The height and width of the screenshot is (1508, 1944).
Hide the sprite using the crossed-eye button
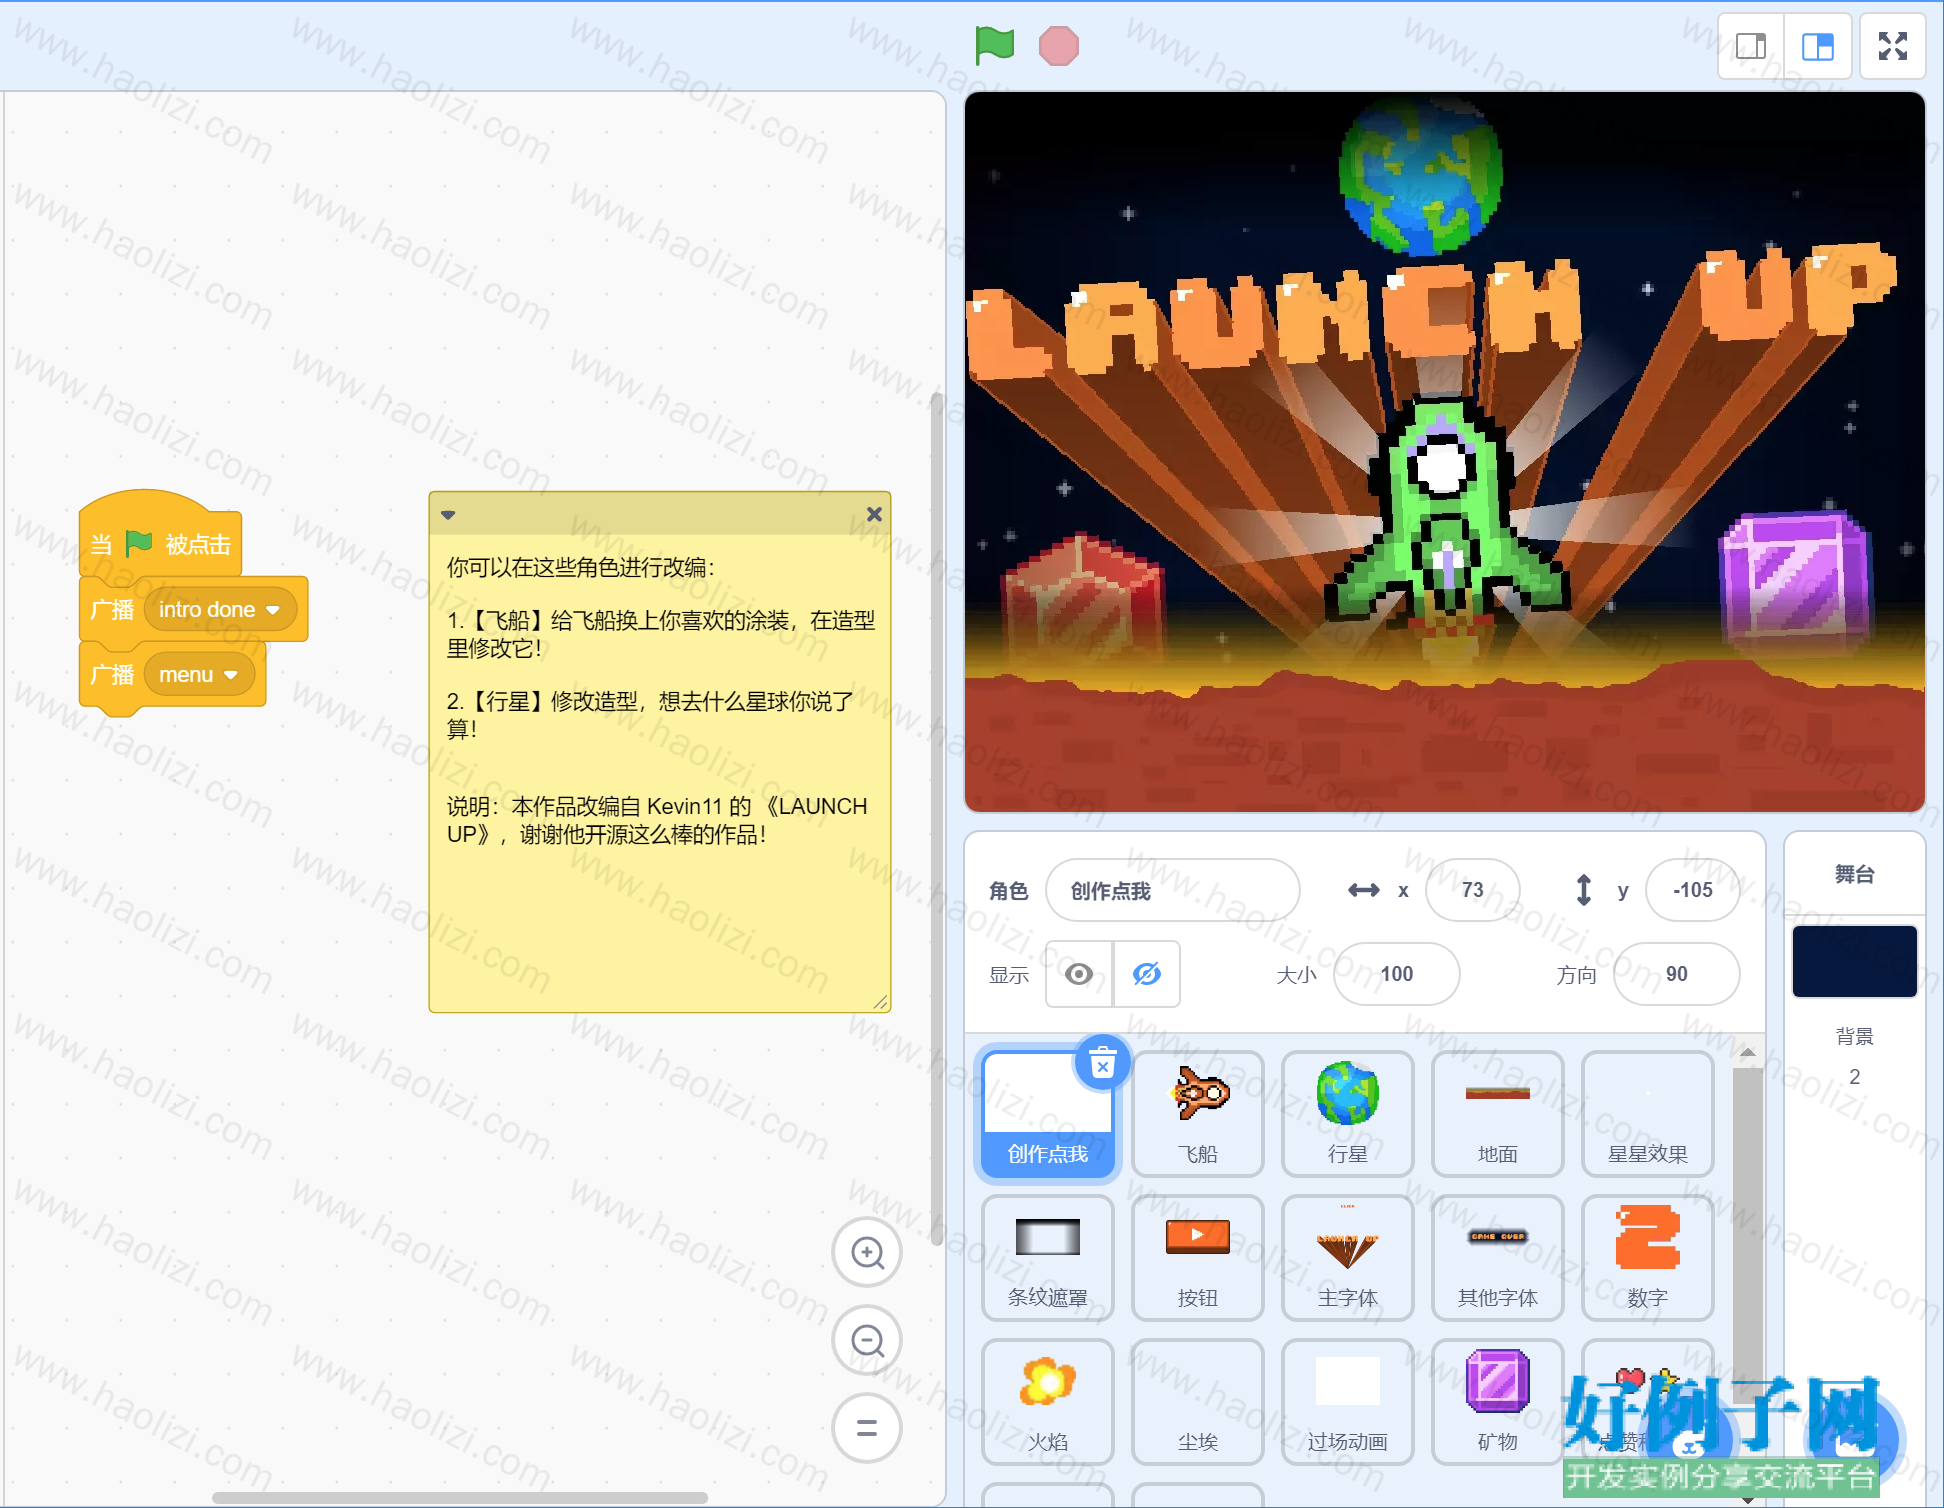click(1147, 974)
